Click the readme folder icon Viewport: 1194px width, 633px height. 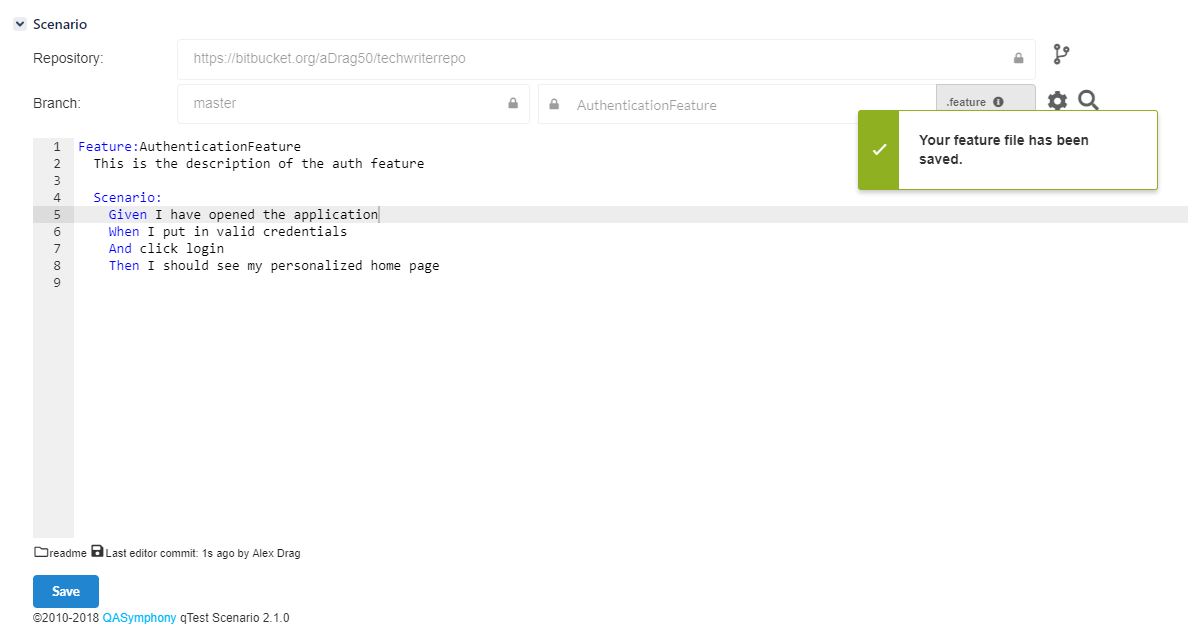[x=41, y=552]
